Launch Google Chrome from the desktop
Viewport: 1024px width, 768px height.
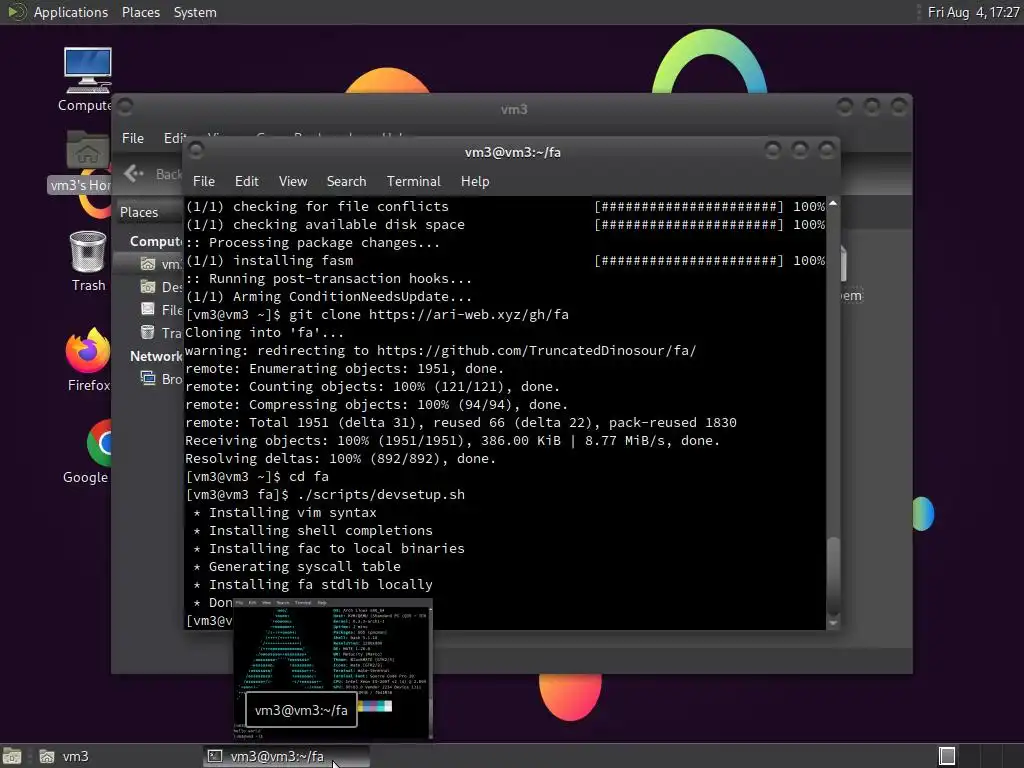[88, 452]
